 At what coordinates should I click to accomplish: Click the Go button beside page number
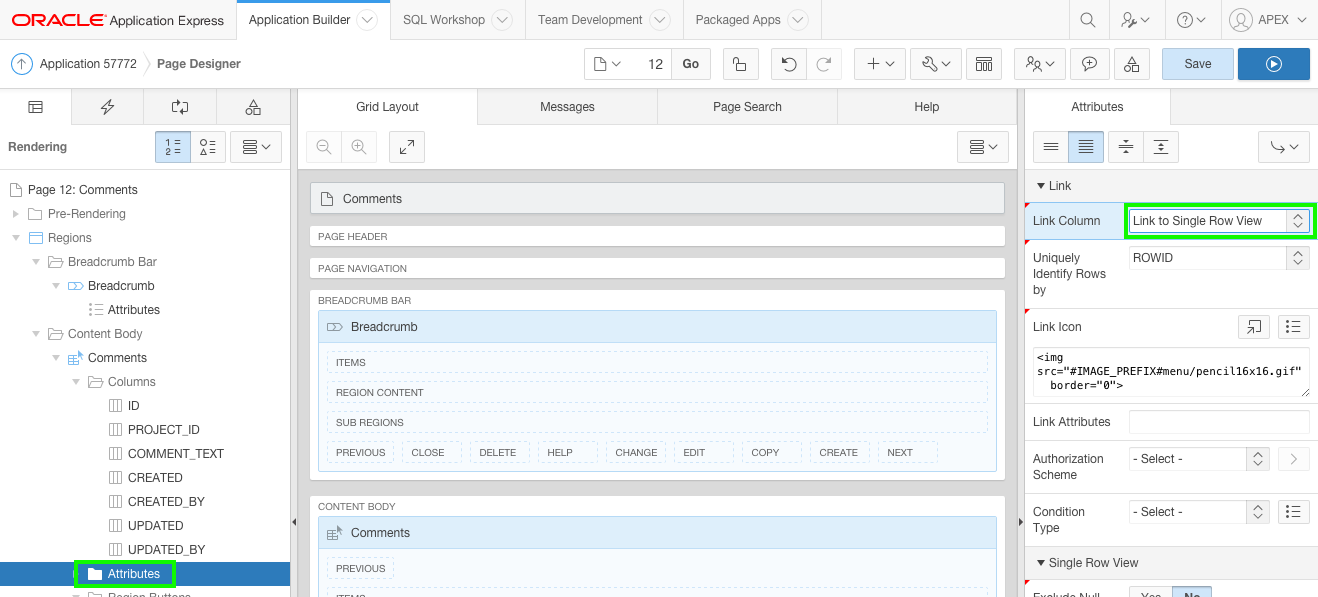(691, 64)
